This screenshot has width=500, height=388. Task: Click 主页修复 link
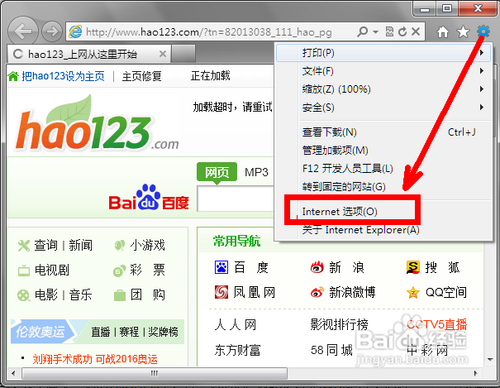142,76
